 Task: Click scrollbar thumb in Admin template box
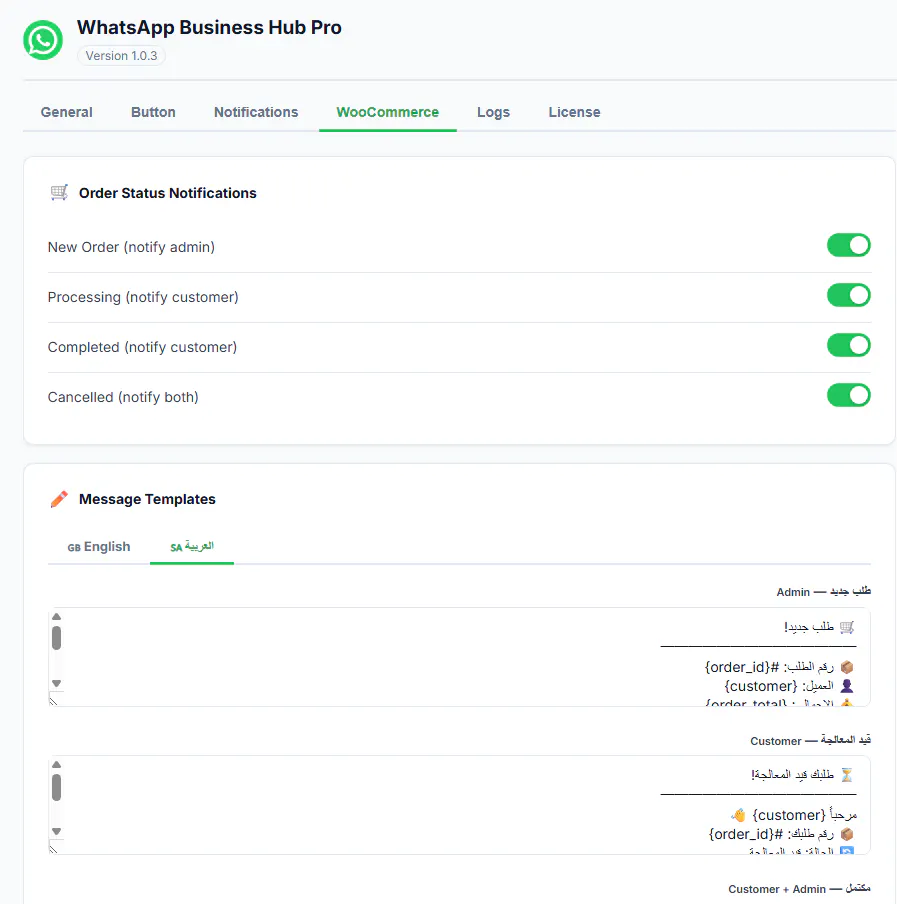(56, 638)
